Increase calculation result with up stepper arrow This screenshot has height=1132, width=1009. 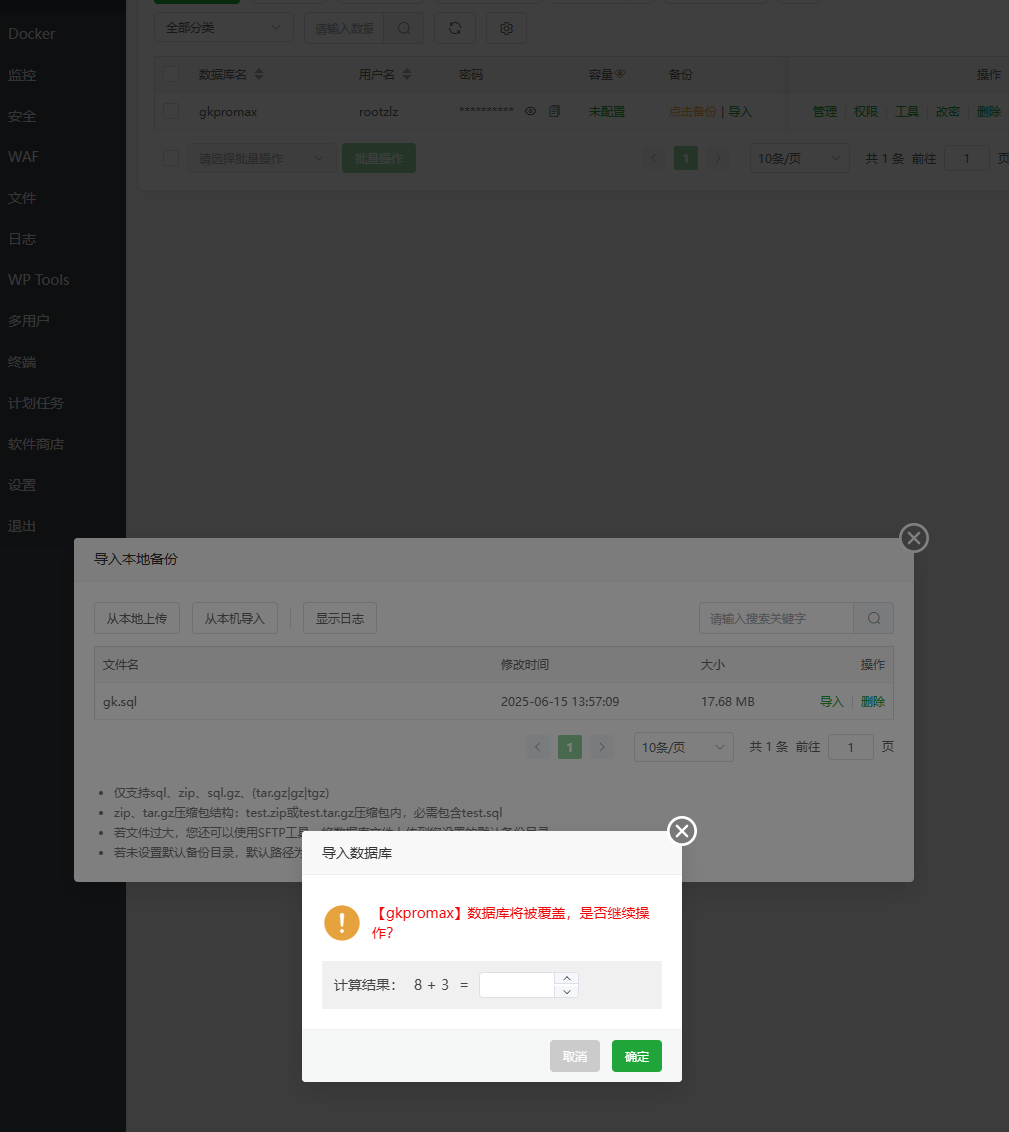pyautogui.click(x=567, y=978)
